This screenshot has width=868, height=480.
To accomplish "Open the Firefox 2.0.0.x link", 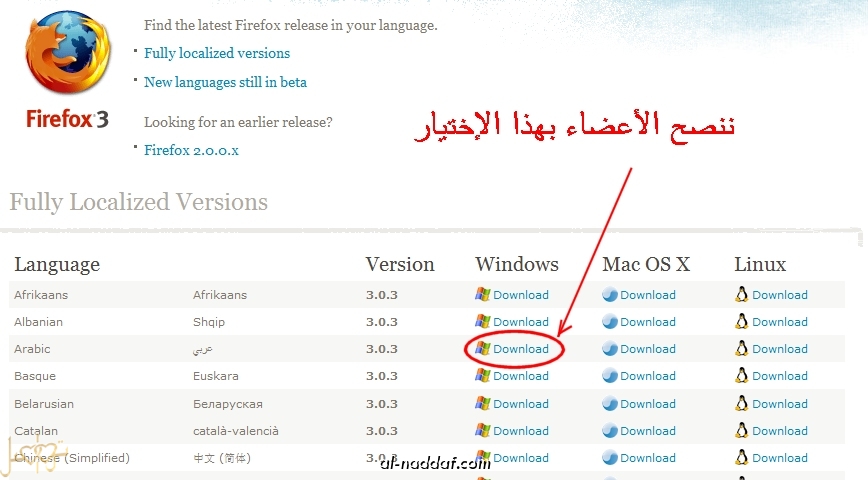I will [x=192, y=150].
